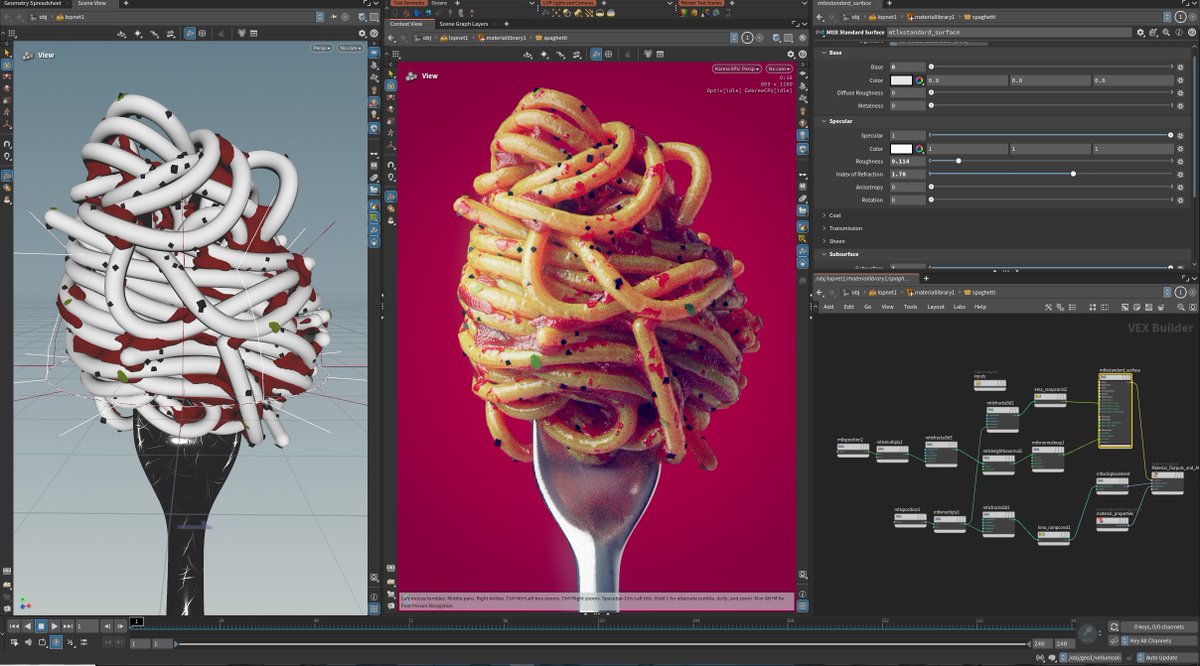Open the Labs menu in network editor
Viewport: 1200px width, 666px height.
coord(959,307)
